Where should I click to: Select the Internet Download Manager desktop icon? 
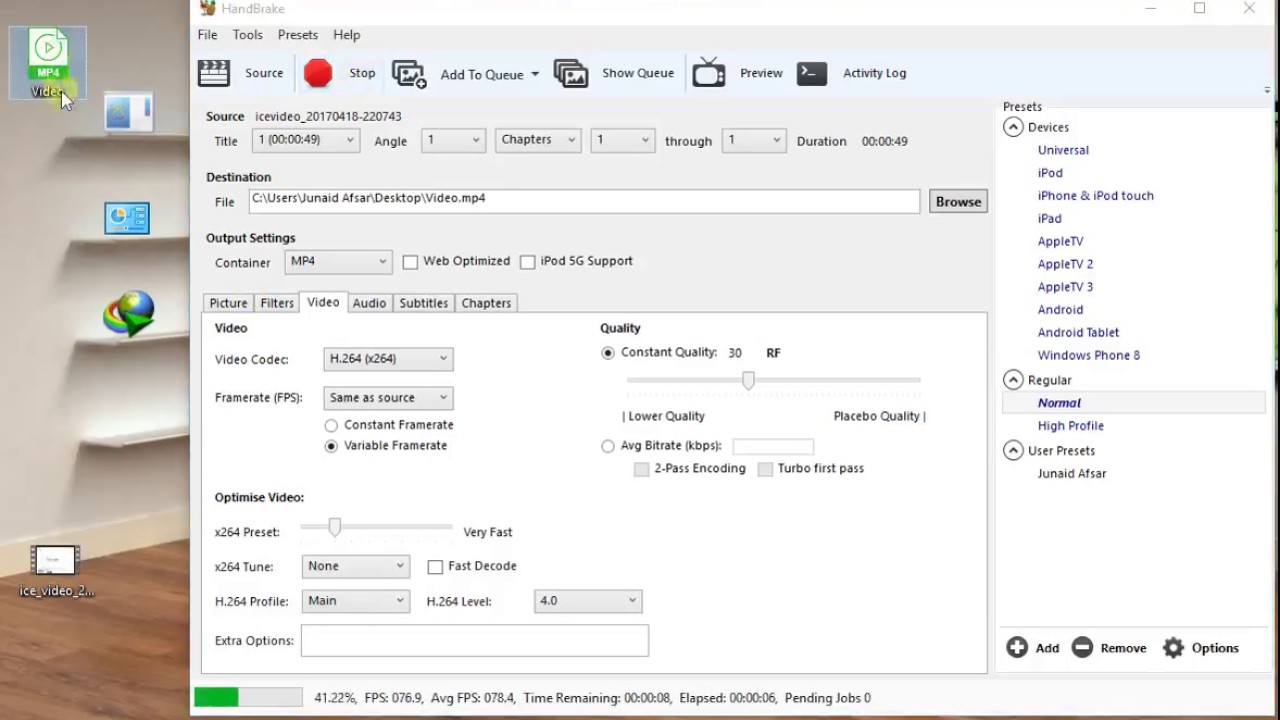(x=128, y=313)
